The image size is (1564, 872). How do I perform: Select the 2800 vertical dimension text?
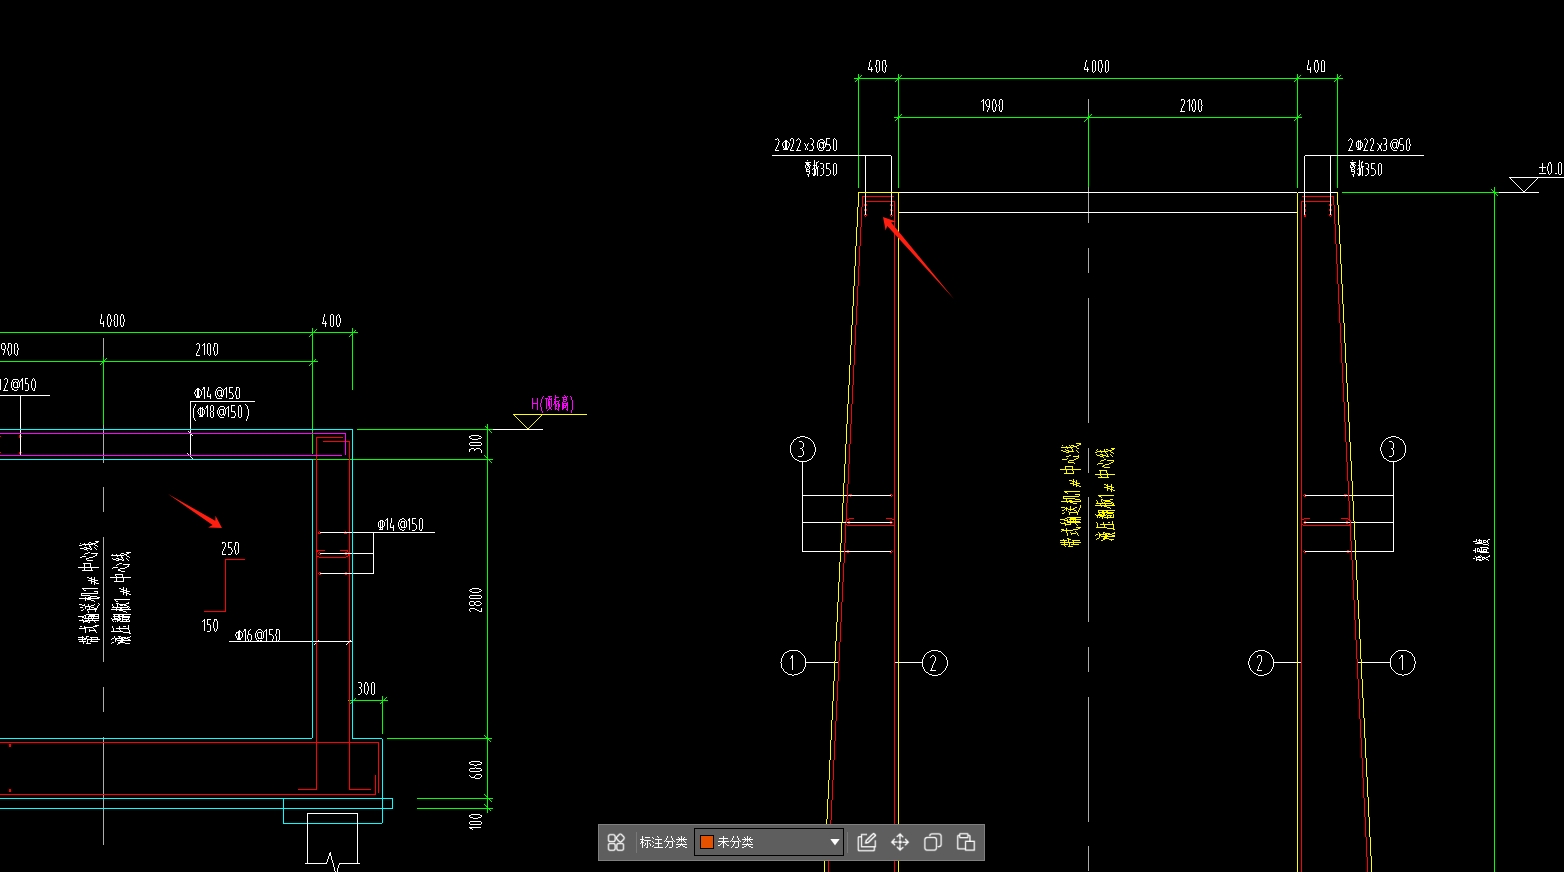click(476, 600)
